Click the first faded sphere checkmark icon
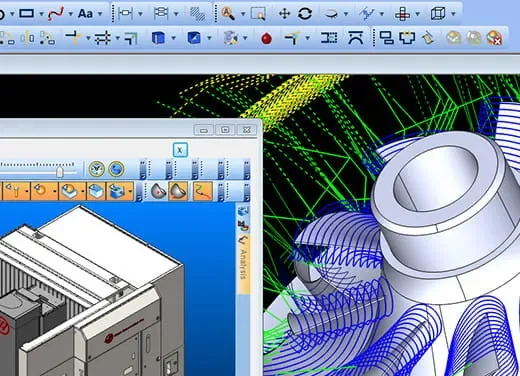This screenshot has width=520, height=376. 454,38
